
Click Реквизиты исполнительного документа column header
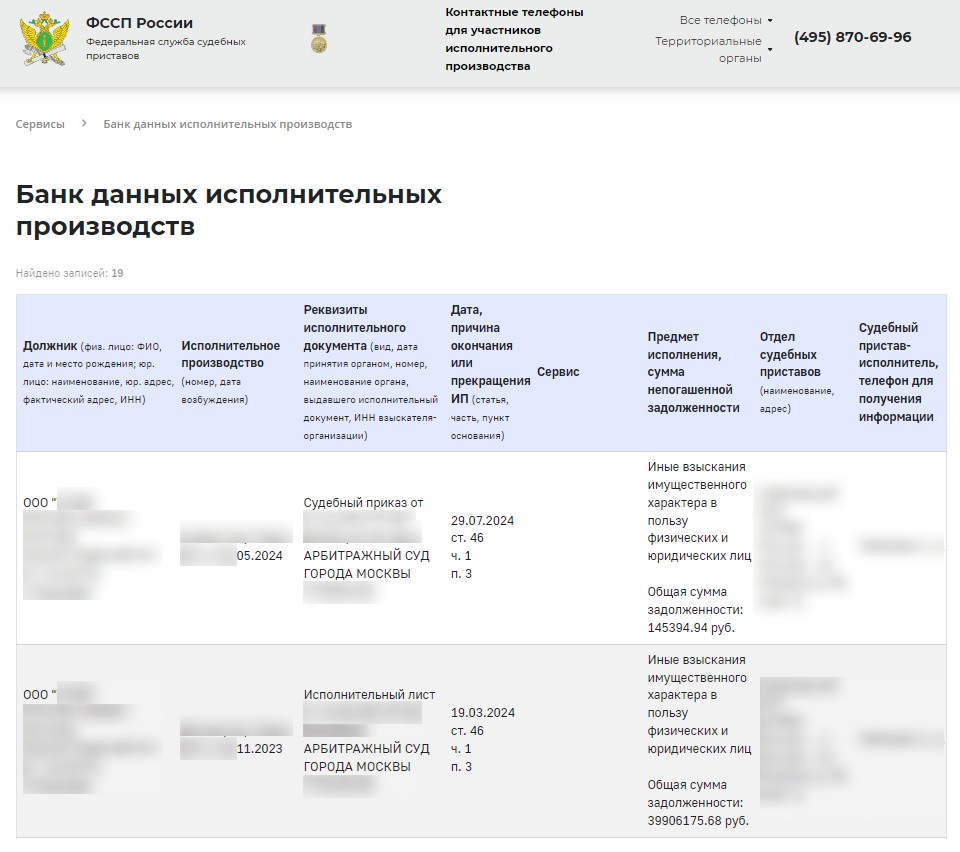(370, 372)
